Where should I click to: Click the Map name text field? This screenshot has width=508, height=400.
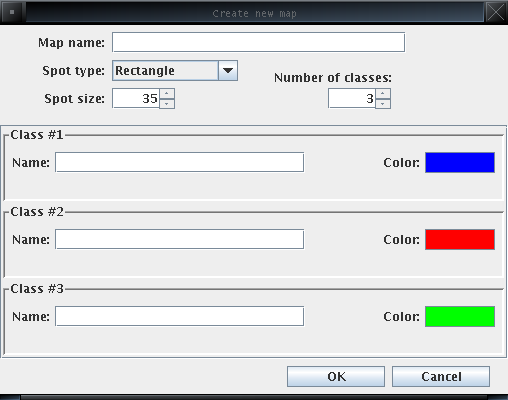point(258,42)
